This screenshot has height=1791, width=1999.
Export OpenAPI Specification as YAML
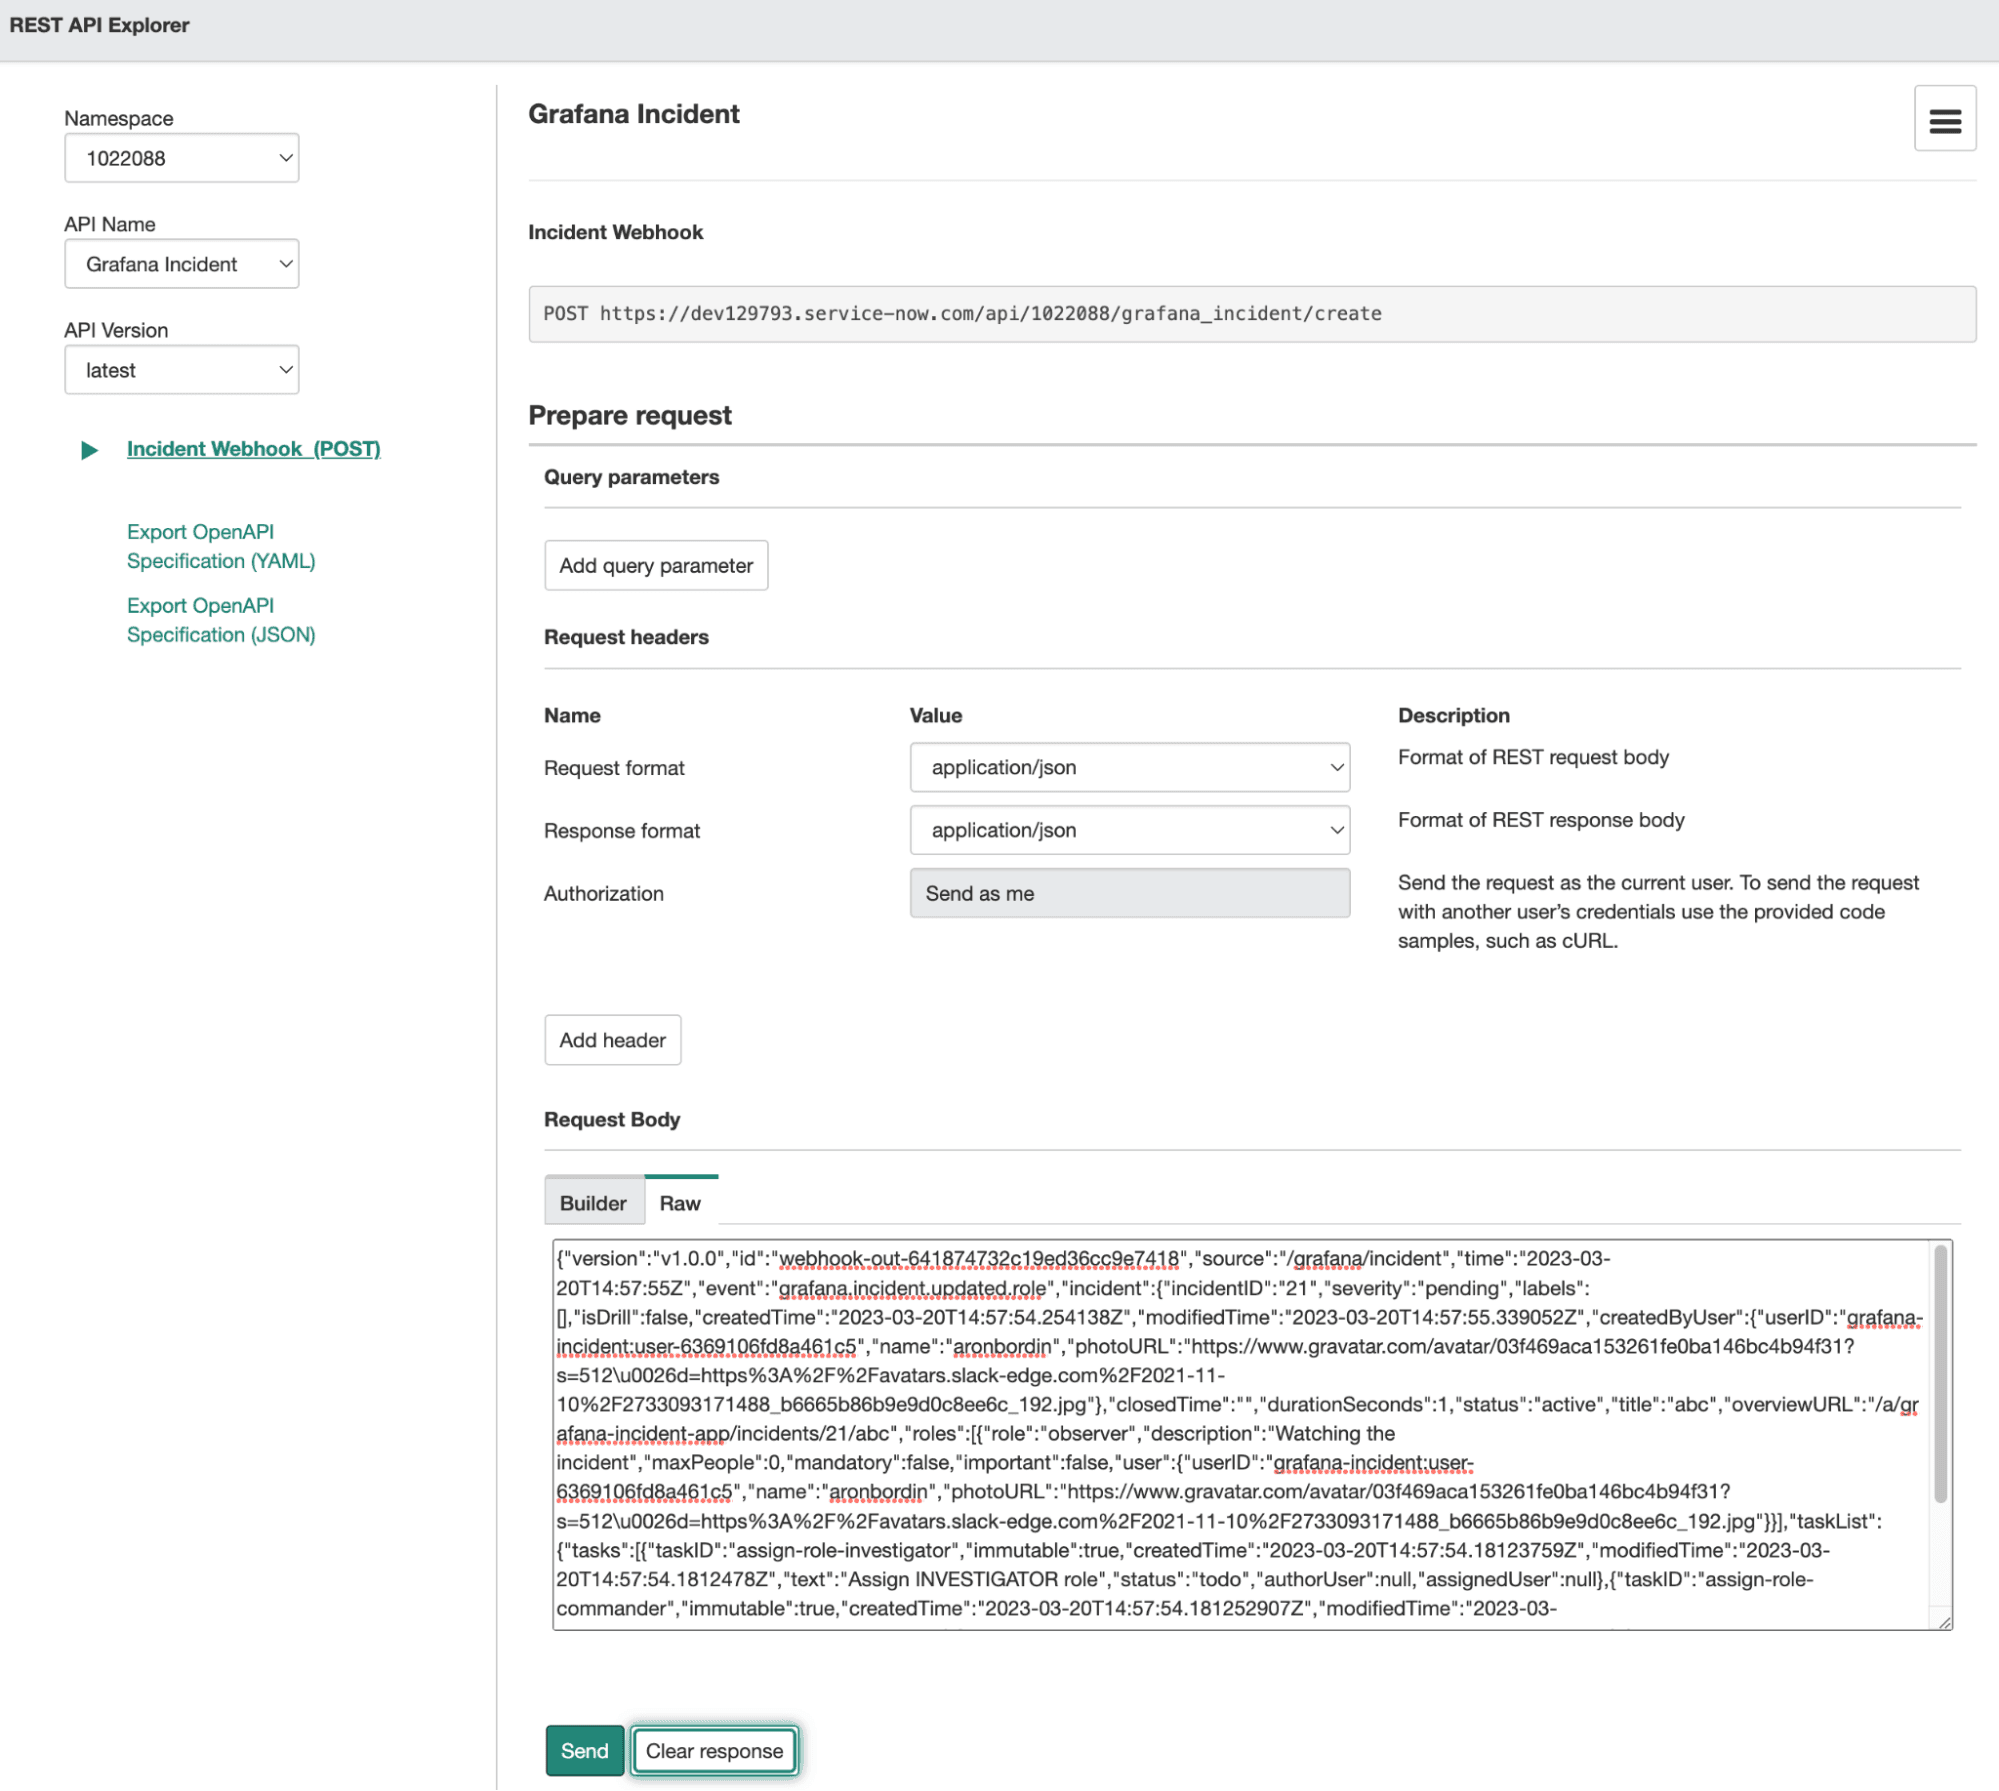(x=220, y=546)
